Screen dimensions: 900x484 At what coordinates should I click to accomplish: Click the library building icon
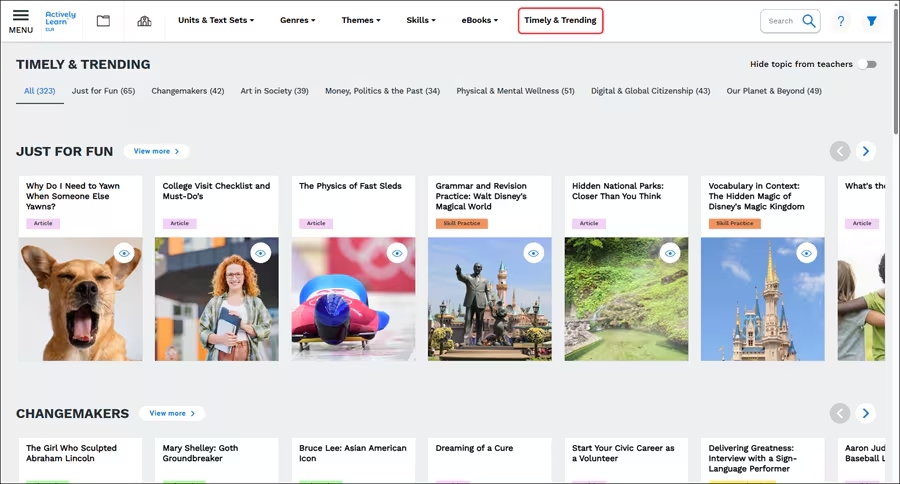click(144, 21)
